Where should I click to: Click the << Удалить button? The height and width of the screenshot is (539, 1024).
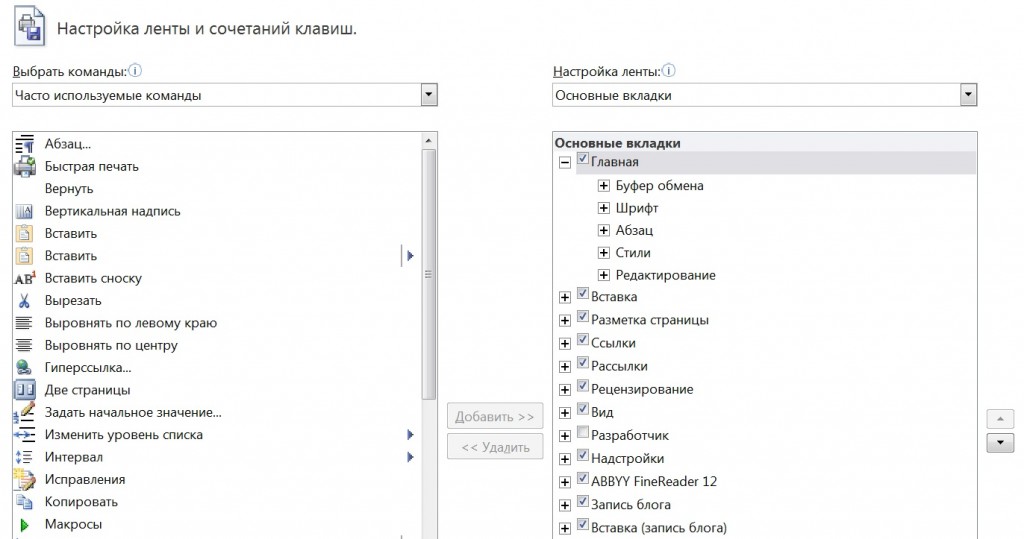[495, 447]
